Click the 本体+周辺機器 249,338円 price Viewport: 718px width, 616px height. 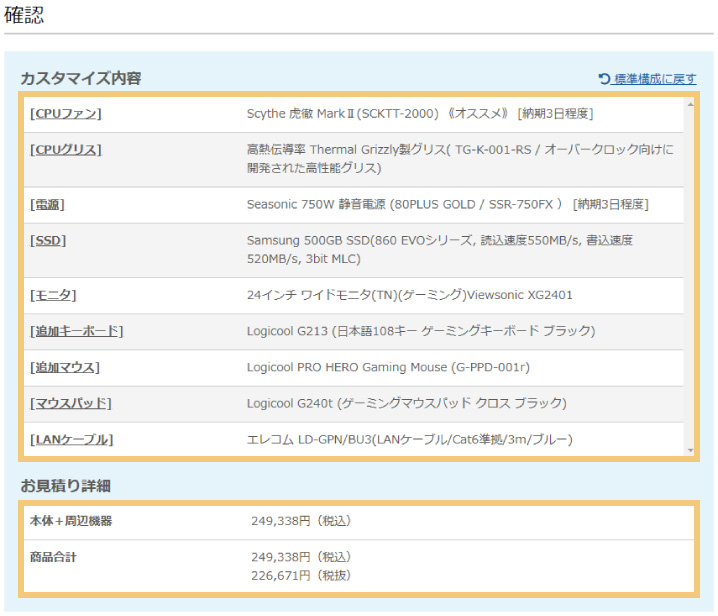tap(301, 521)
